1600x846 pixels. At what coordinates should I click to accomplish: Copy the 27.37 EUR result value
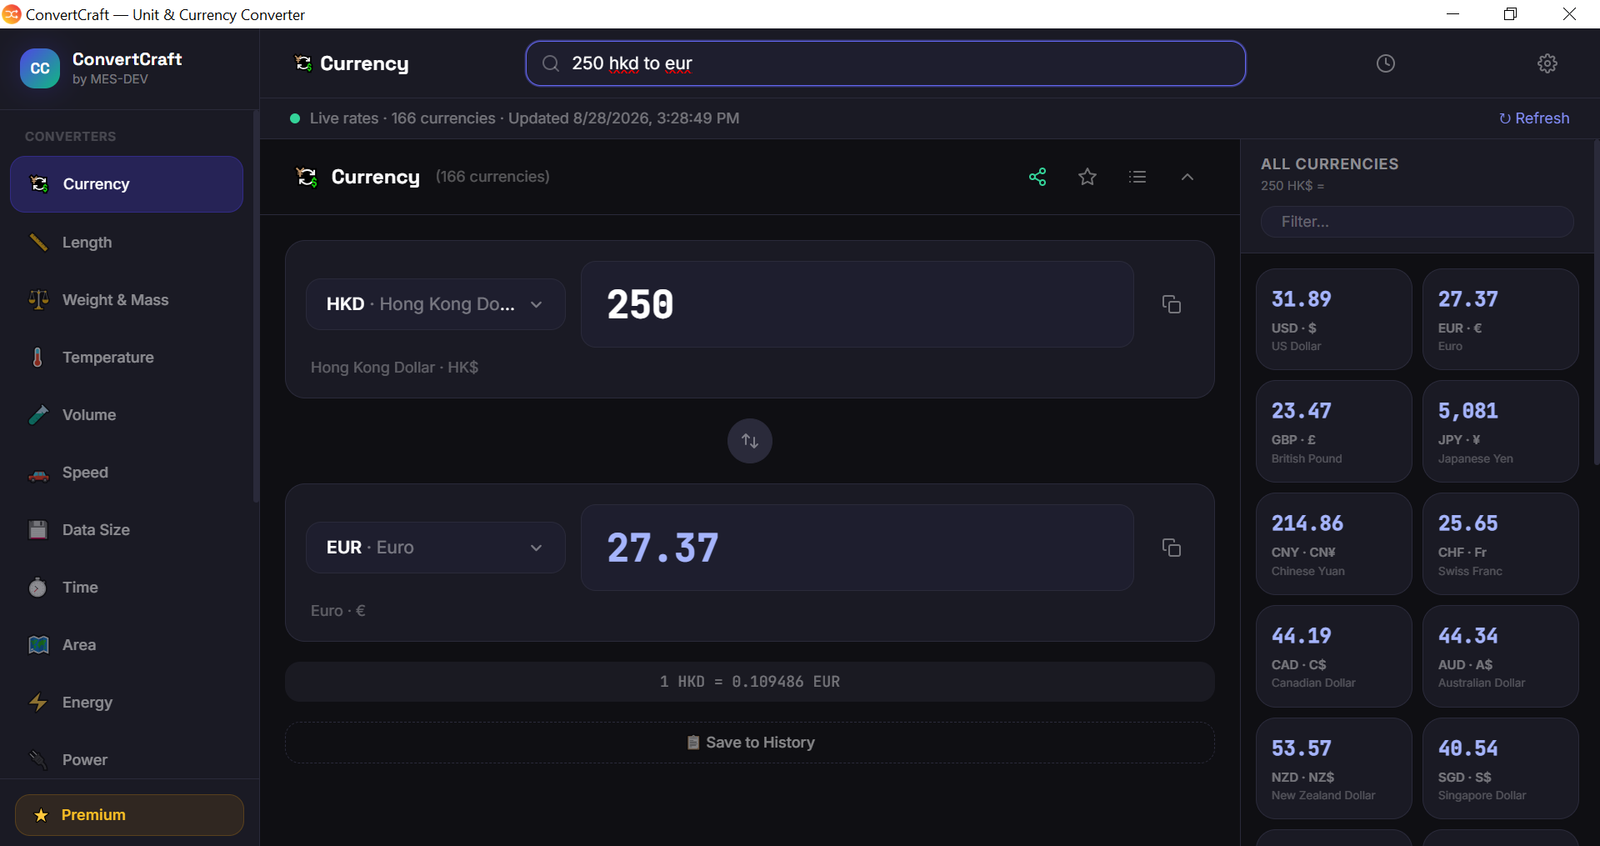(x=1171, y=547)
